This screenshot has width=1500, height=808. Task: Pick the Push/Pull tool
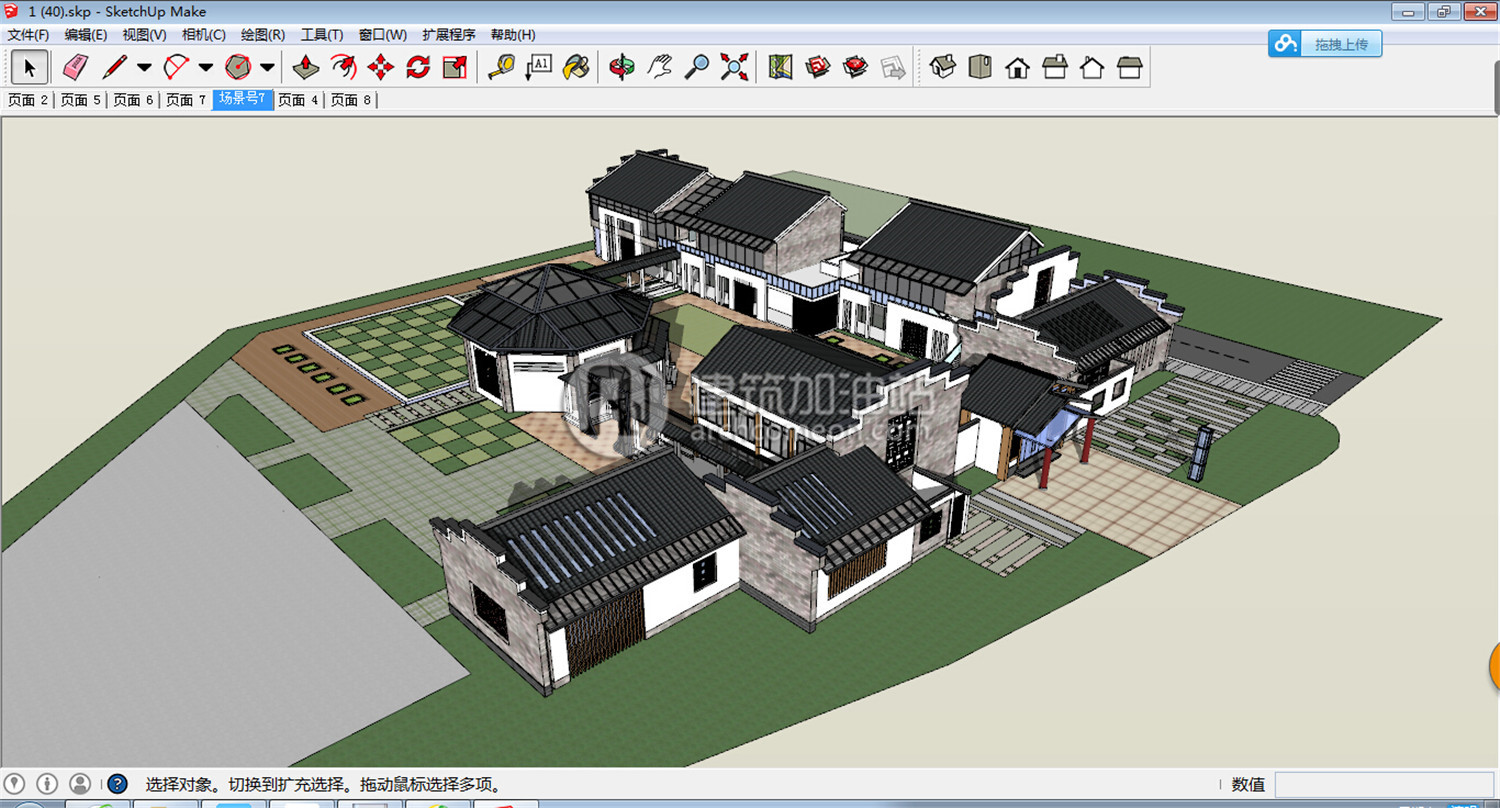[x=306, y=67]
